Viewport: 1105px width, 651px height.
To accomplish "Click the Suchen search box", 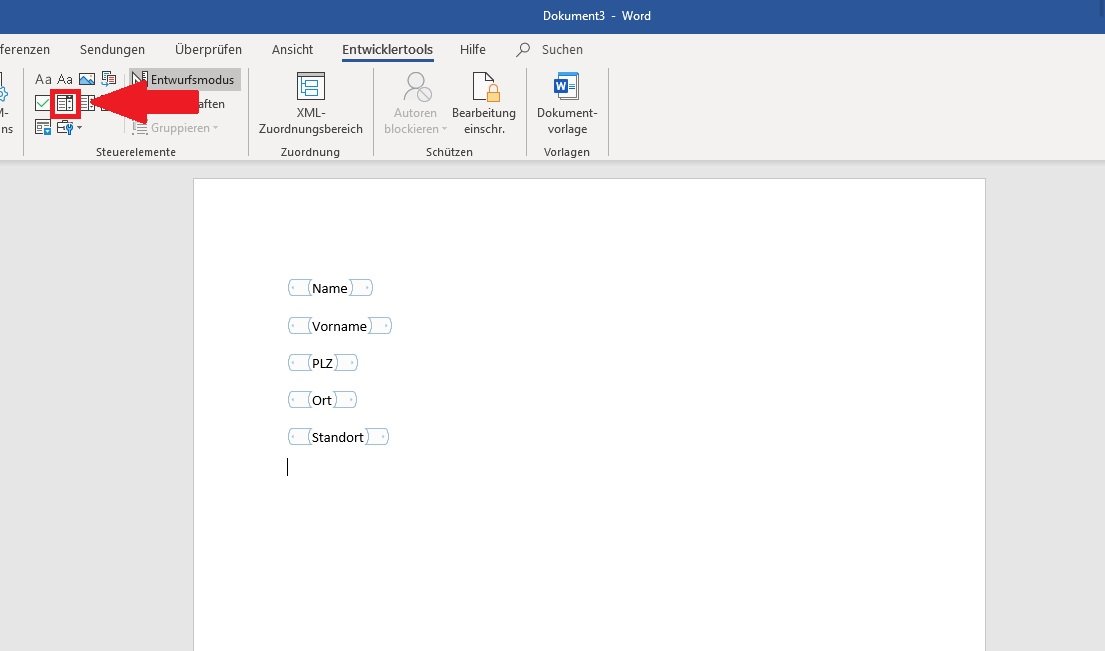I will click(x=550, y=49).
